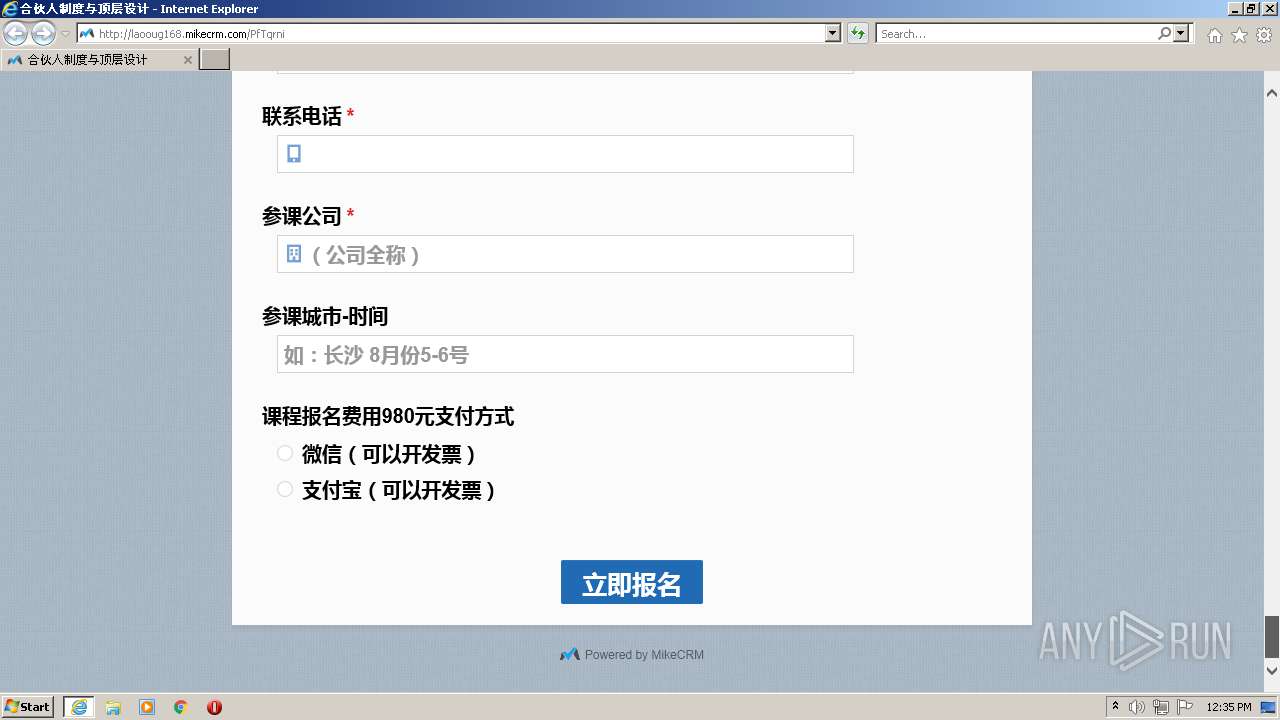Open Internet Explorer taskbar icon
The width and height of the screenshot is (1280, 720).
pyautogui.click(x=79, y=707)
